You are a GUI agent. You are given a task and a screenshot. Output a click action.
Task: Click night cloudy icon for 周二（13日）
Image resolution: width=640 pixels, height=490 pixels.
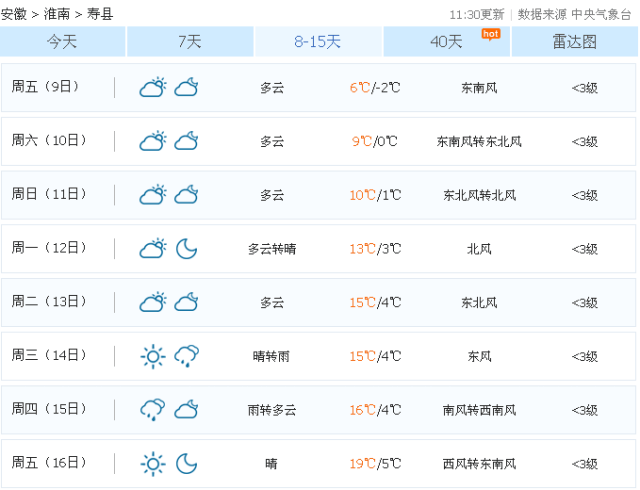coord(187,302)
